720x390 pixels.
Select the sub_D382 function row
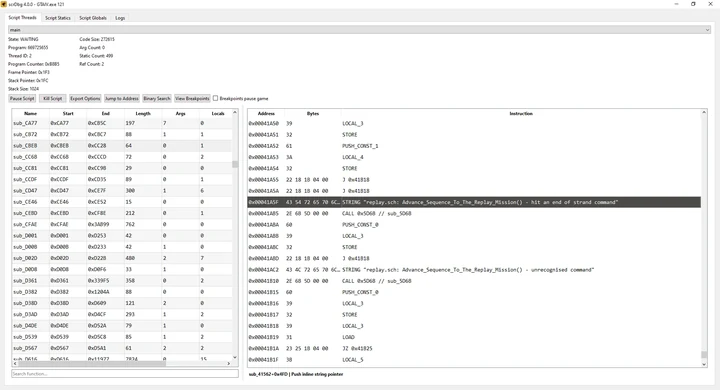[122, 292]
